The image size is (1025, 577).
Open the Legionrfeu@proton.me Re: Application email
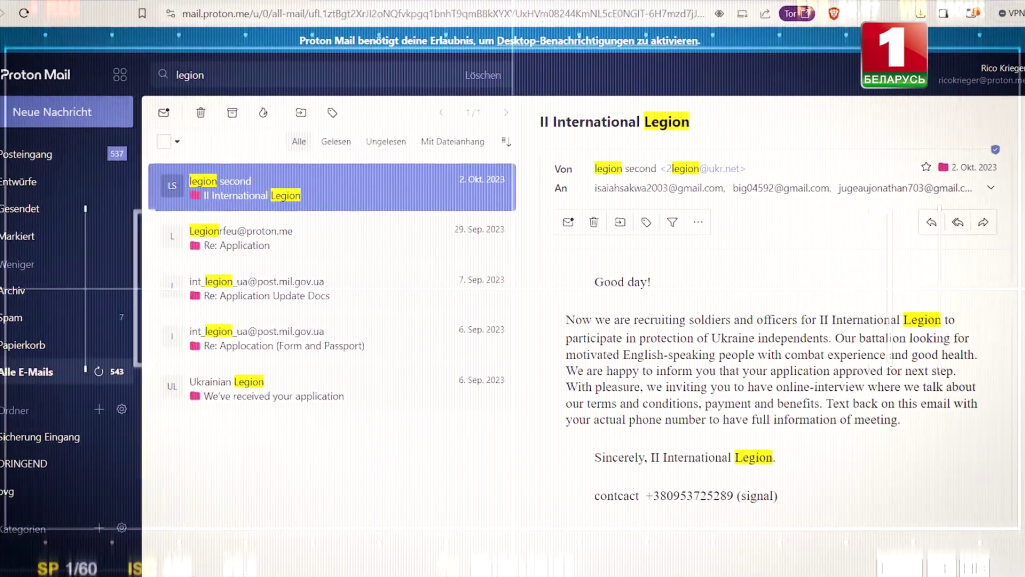[332, 238]
